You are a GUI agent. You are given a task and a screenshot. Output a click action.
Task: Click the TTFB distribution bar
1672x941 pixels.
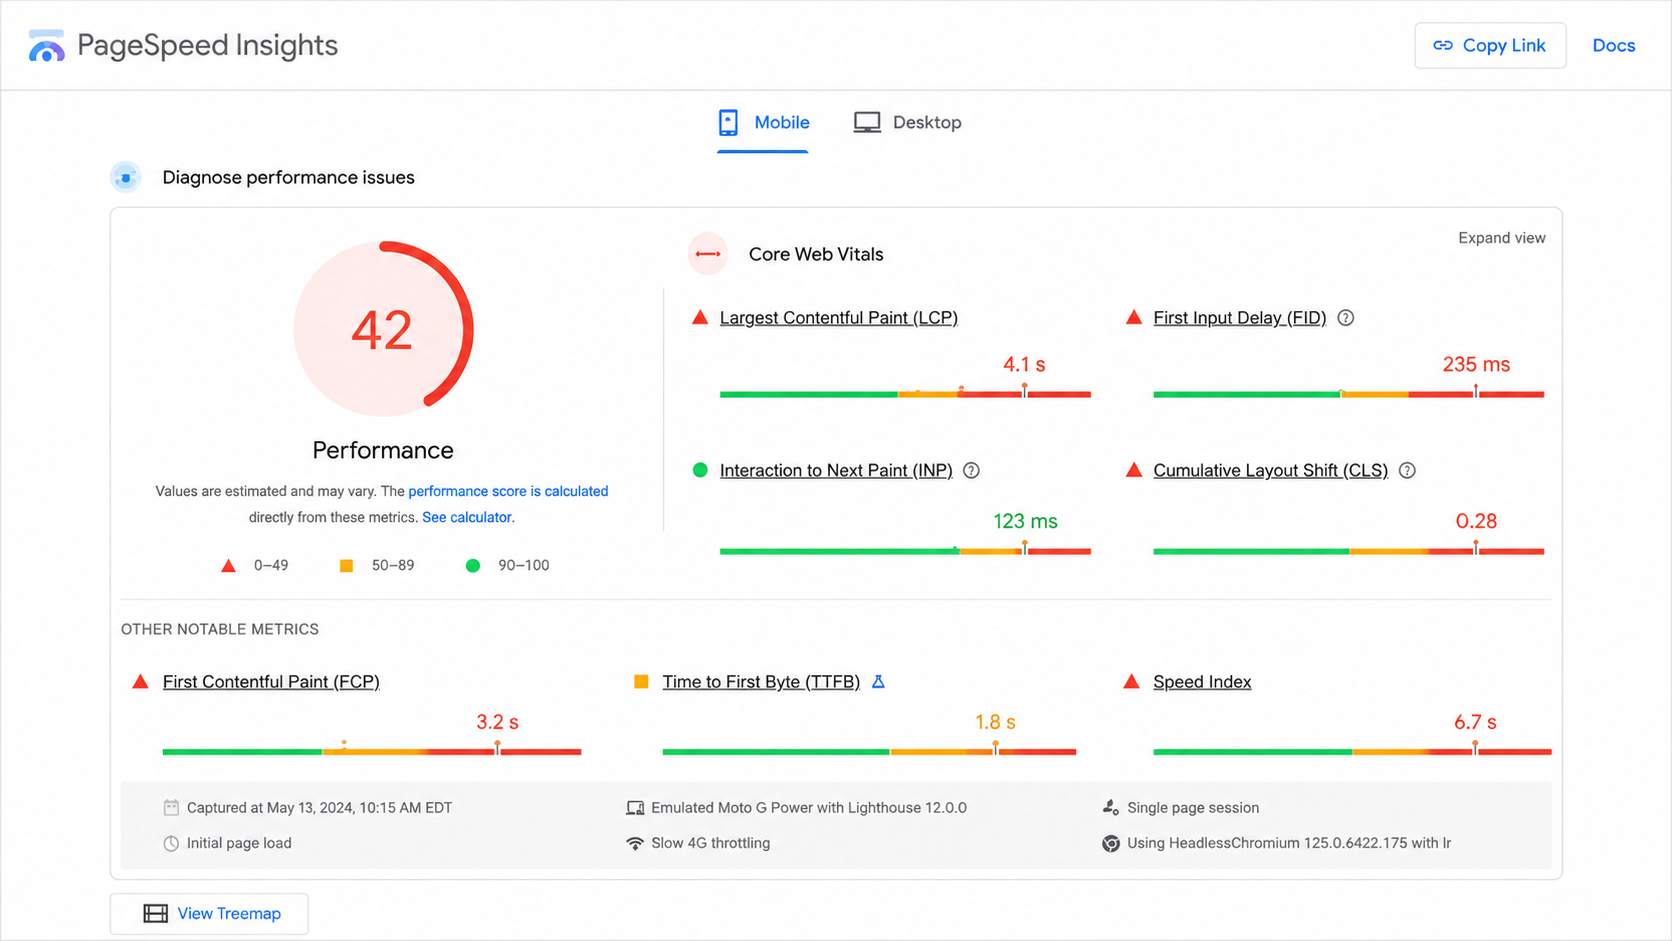[x=869, y=751]
